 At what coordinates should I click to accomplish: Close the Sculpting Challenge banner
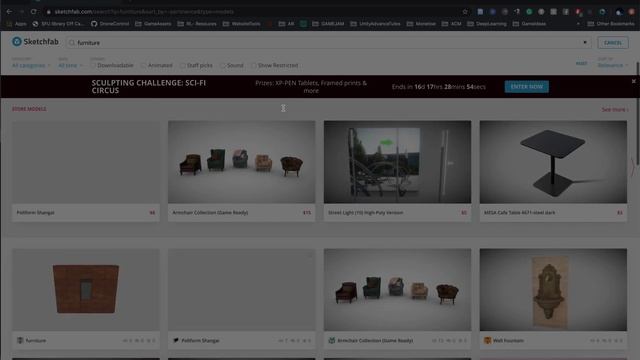[x=633, y=81]
